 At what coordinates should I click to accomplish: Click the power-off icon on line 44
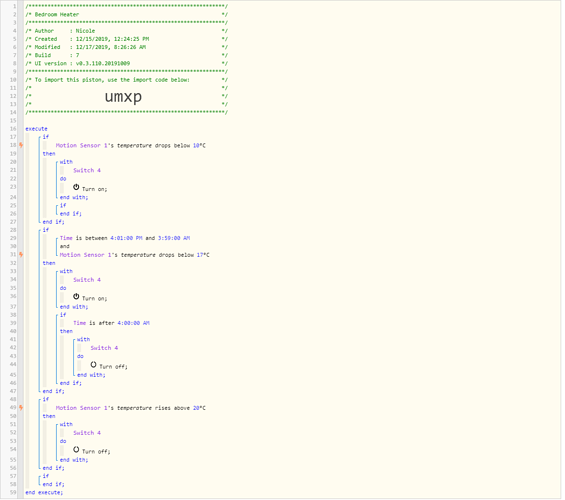click(x=93, y=365)
